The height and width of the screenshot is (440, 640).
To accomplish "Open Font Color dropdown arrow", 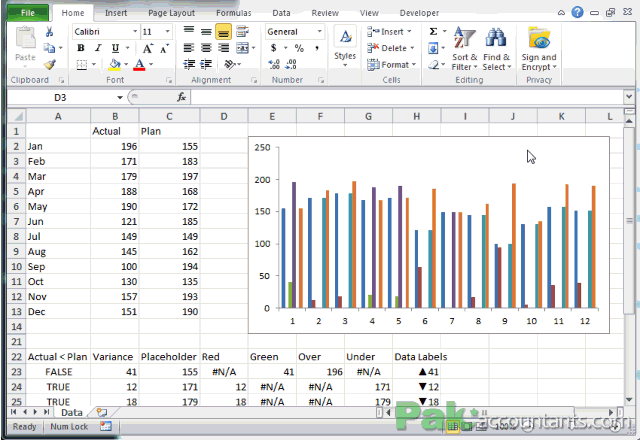I will (151, 64).
